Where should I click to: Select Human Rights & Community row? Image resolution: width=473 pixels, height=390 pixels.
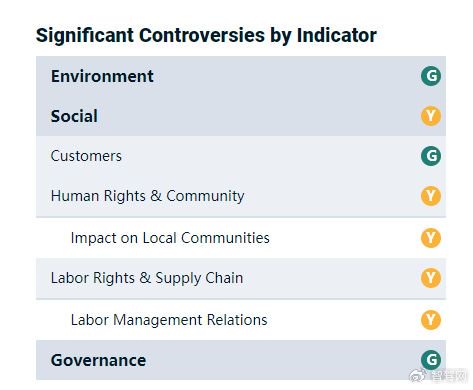[241, 196]
